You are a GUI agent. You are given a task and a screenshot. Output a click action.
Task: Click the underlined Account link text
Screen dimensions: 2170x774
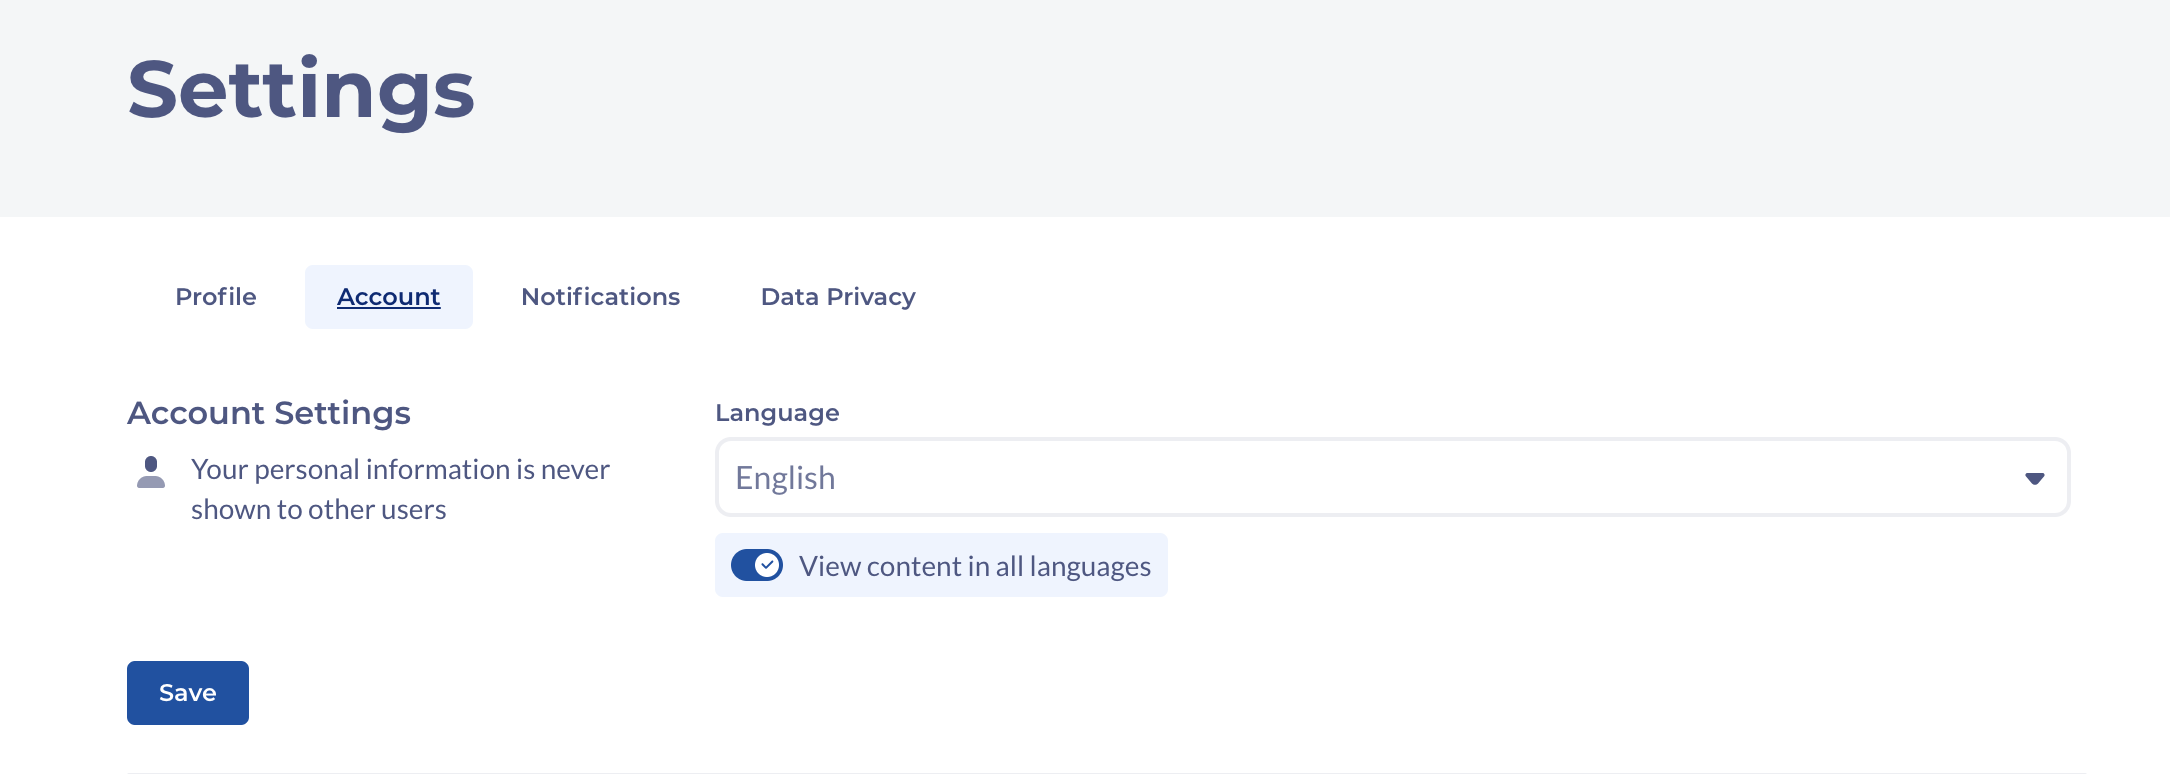[388, 297]
